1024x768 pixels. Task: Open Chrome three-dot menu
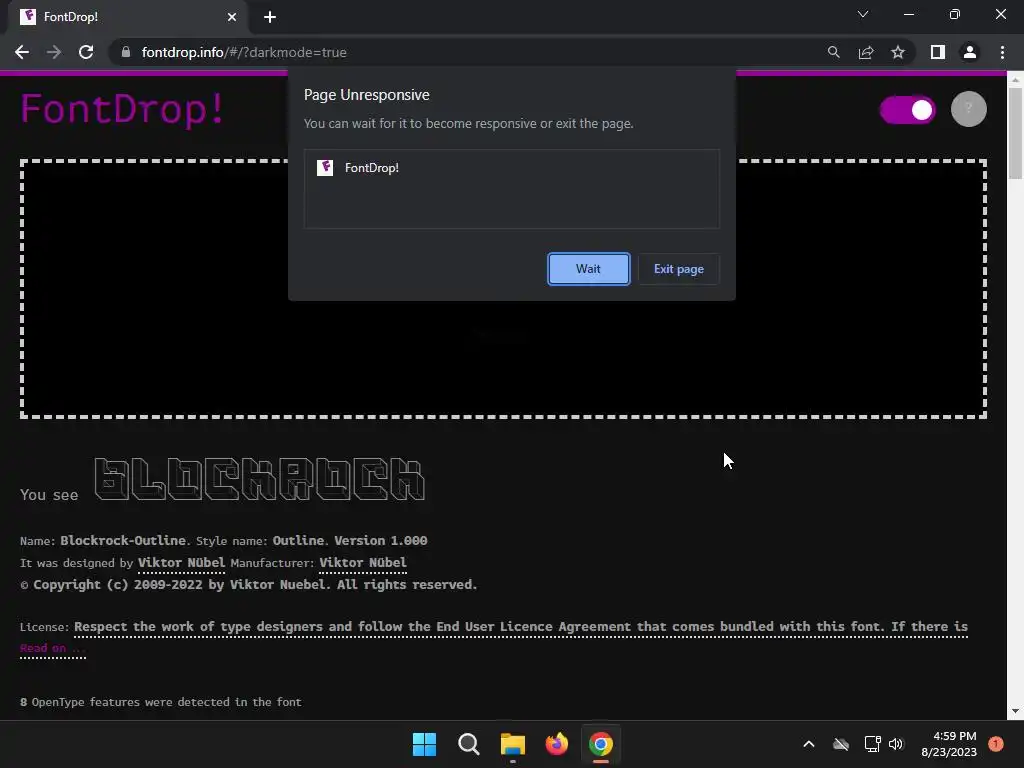click(1002, 52)
